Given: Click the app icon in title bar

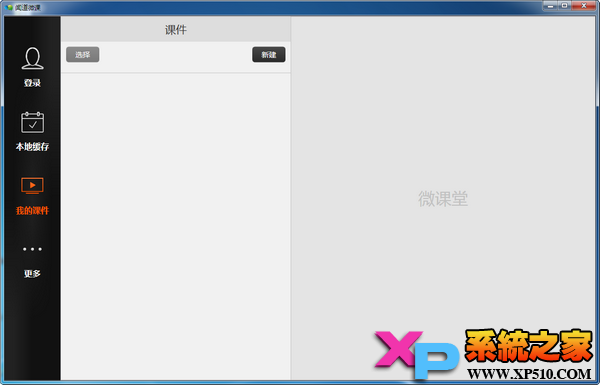Looking at the screenshot, I should [x=9, y=7].
